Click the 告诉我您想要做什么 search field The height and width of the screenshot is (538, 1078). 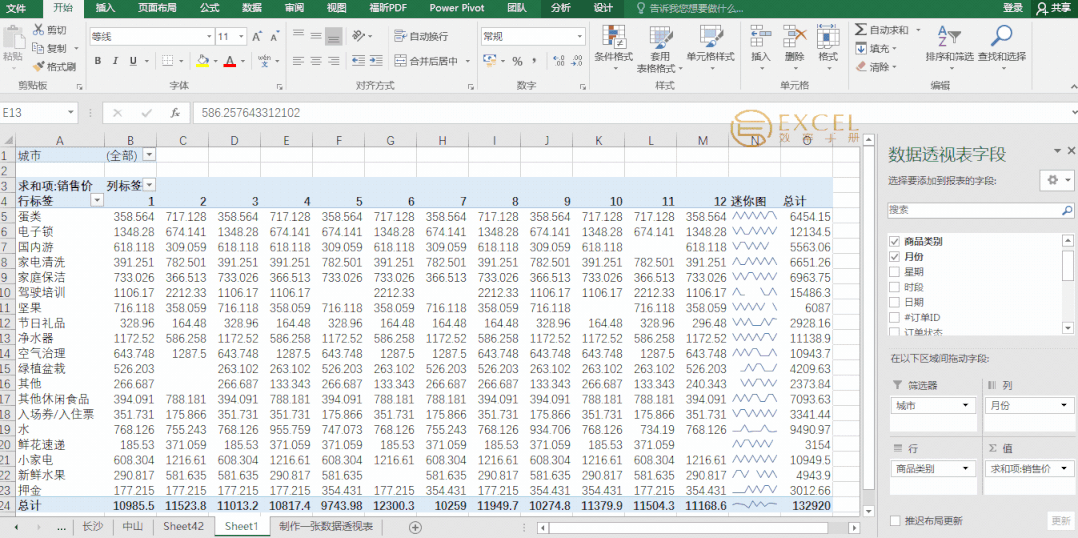click(x=690, y=8)
